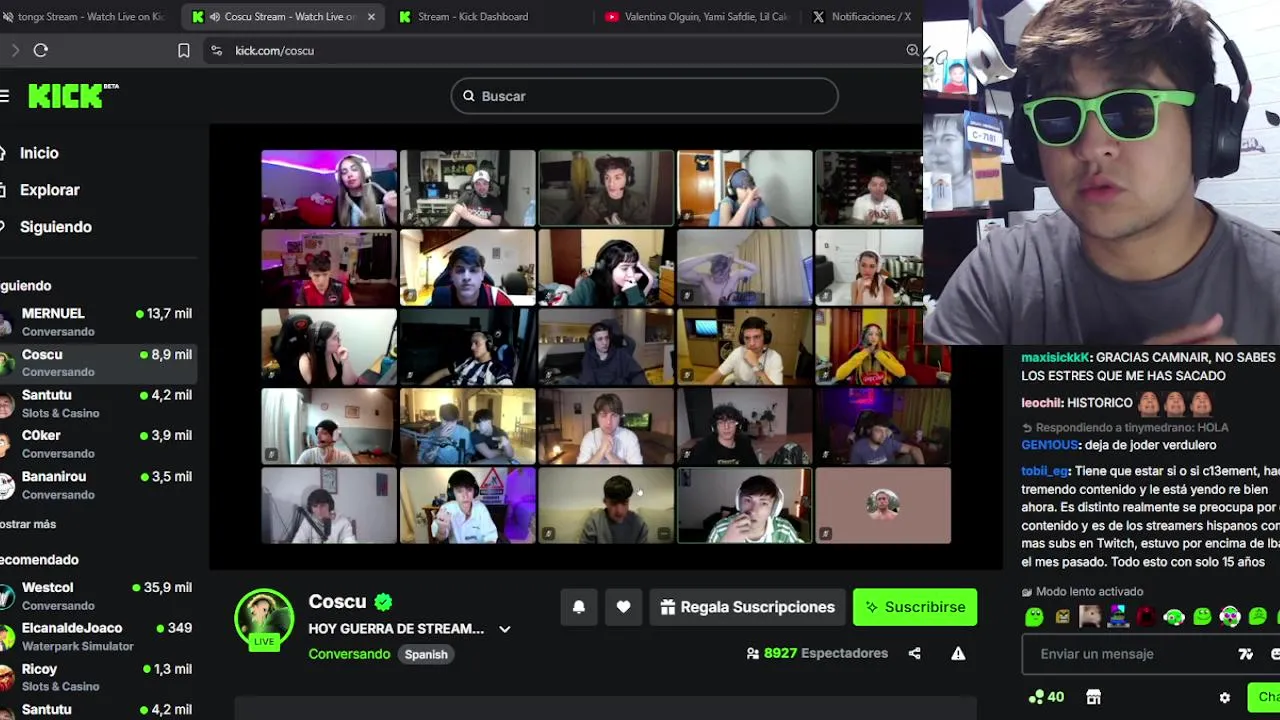Mute audio icon on Coscu Stream tab
The height and width of the screenshot is (720, 1280).
tap(214, 17)
